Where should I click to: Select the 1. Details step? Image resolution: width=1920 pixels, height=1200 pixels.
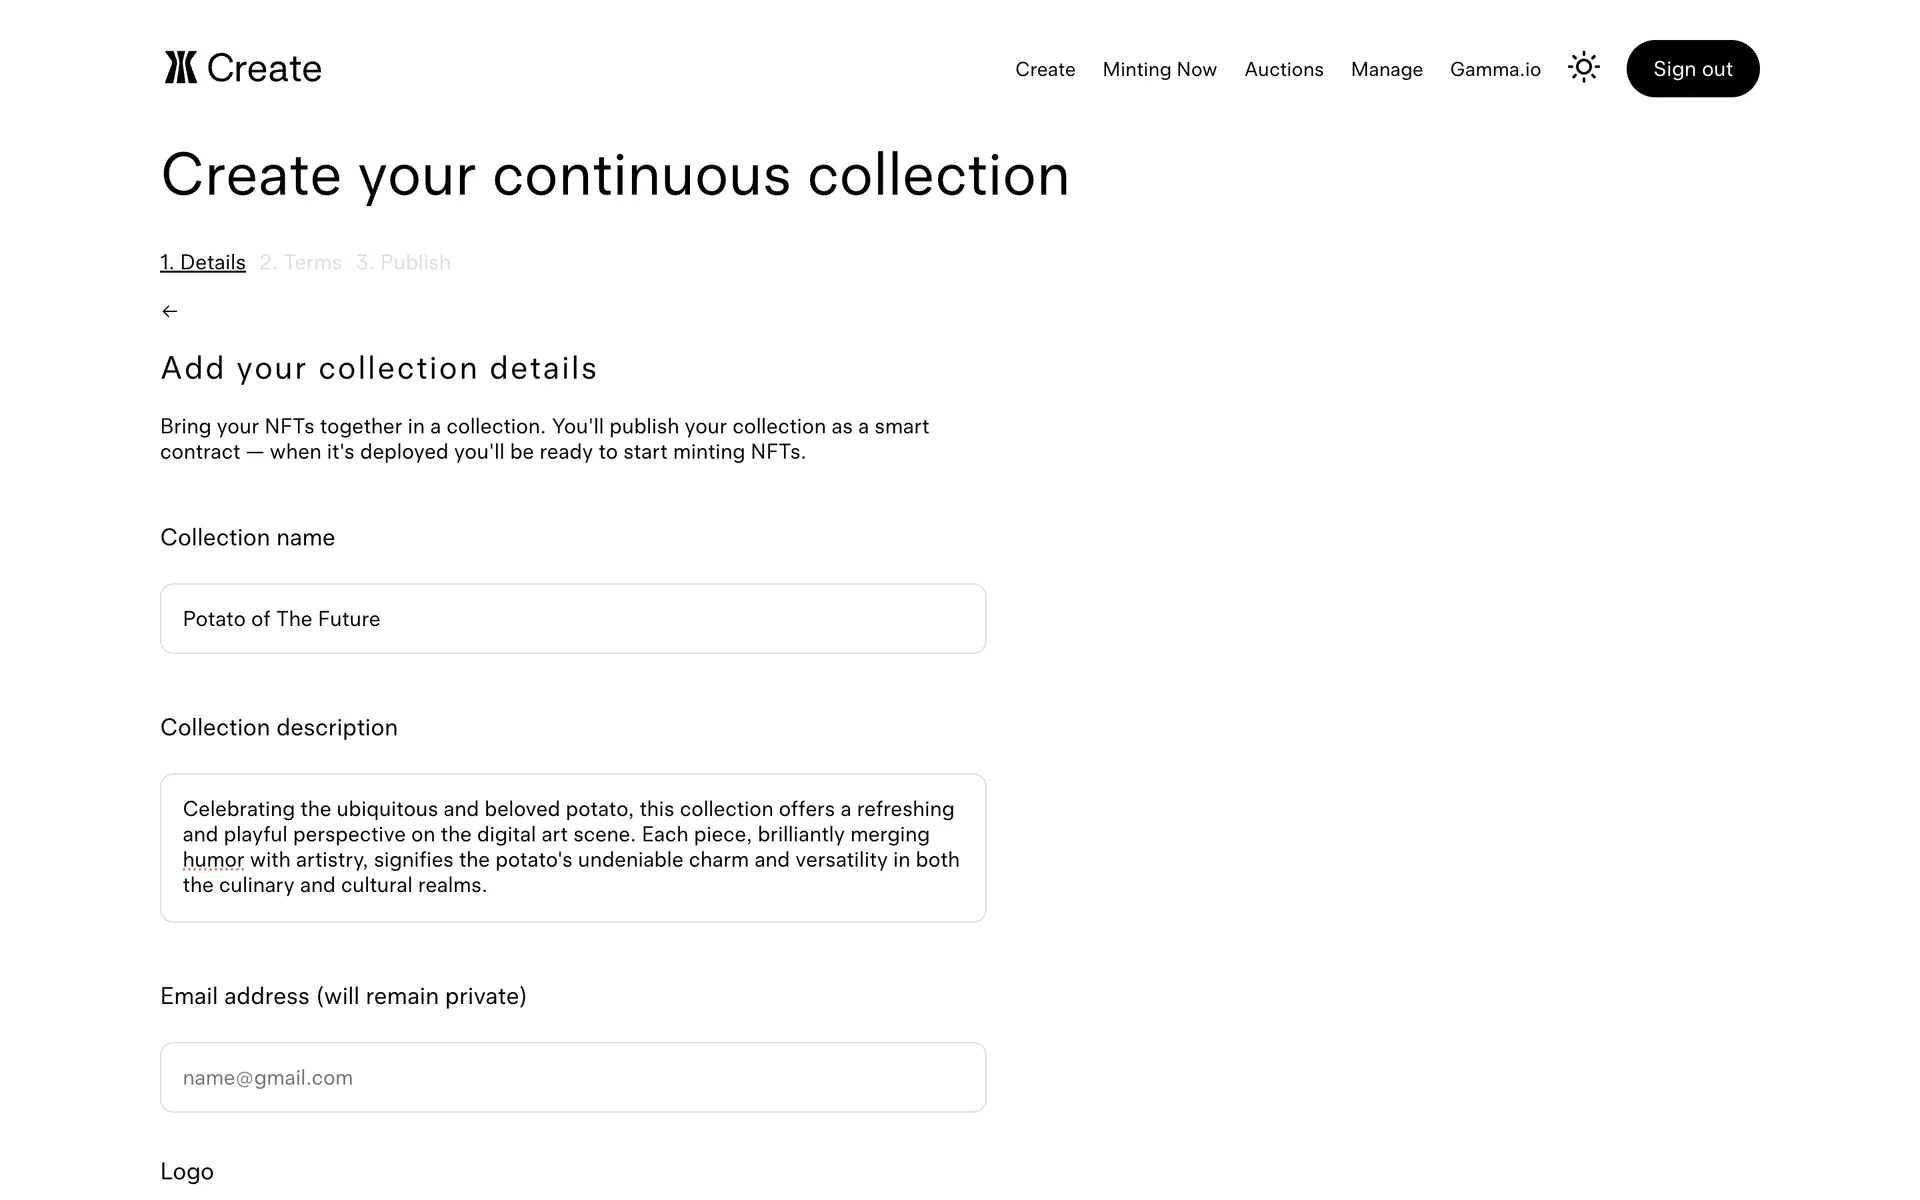pyautogui.click(x=203, y=262)
